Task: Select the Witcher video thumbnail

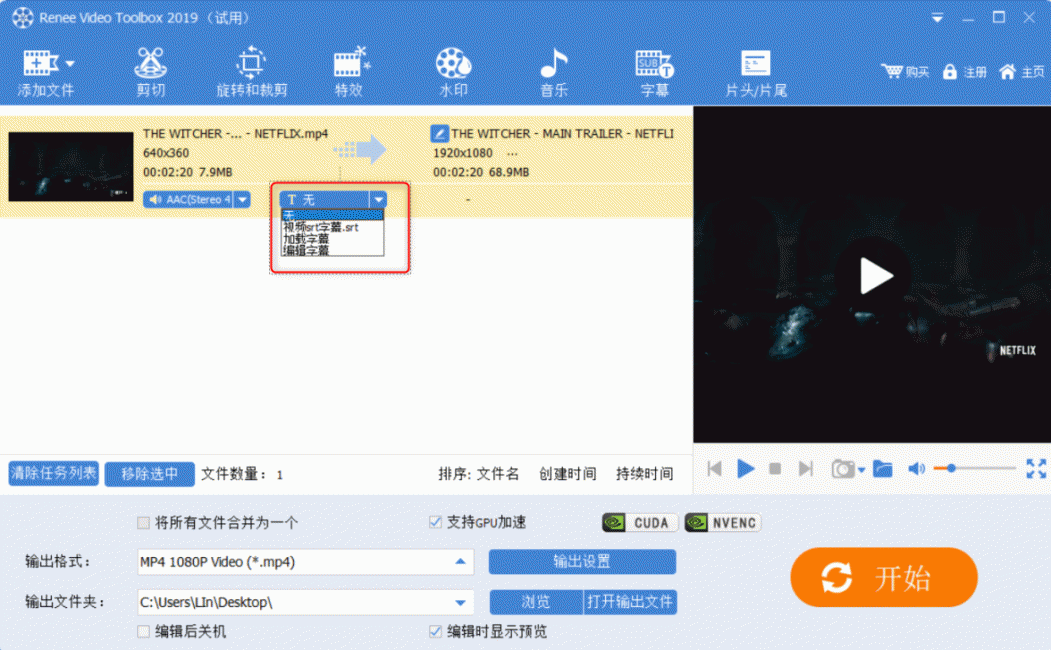Action: 71,166
